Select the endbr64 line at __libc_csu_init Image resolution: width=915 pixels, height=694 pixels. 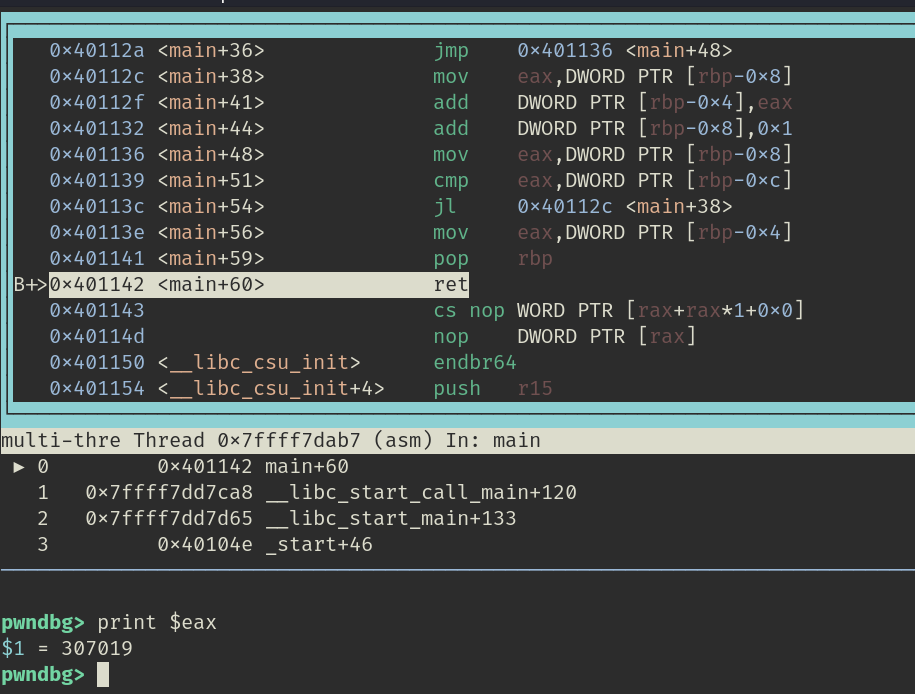tap(283, 362)
